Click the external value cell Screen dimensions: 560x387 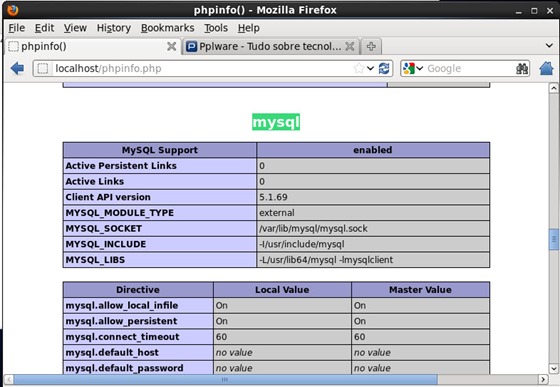pyautogui.click(x=373, y=213)
